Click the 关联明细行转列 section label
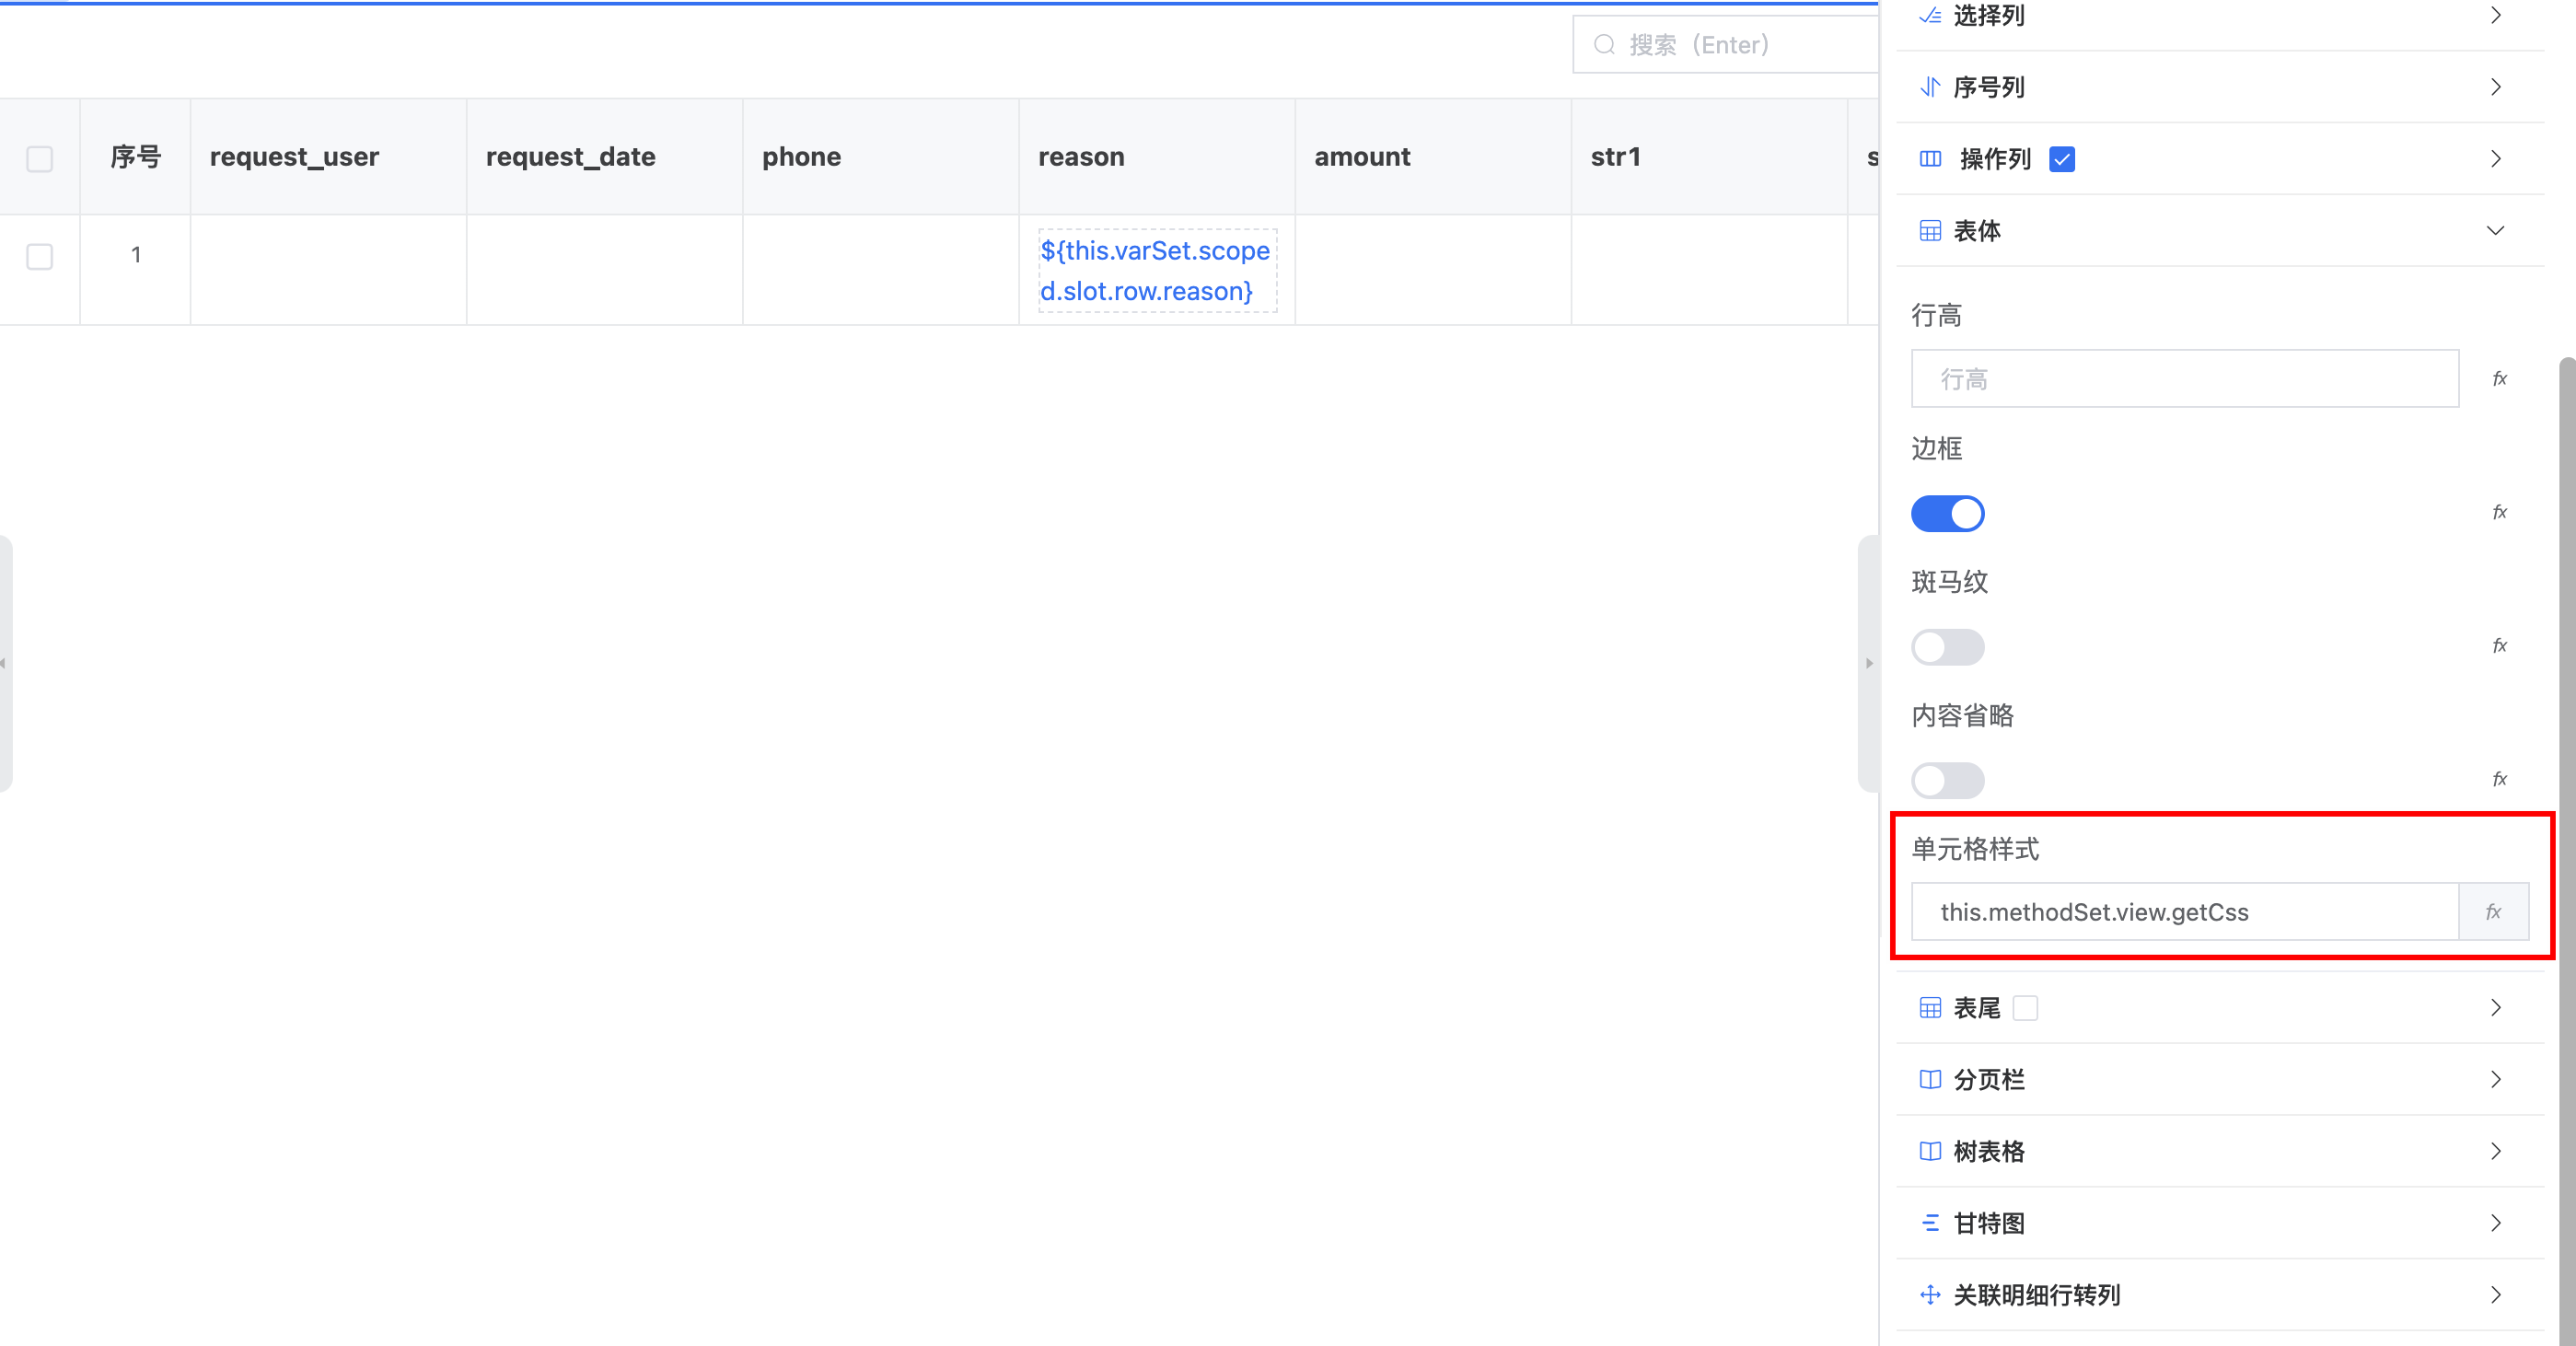This screenshot has height=1346, width=2576. [x=2036, y=1295]
